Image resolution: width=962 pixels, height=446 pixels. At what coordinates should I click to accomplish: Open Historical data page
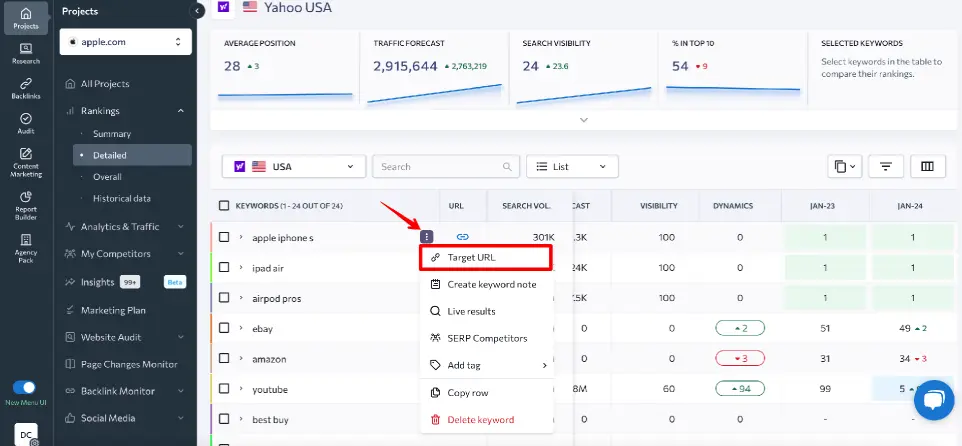121,198
